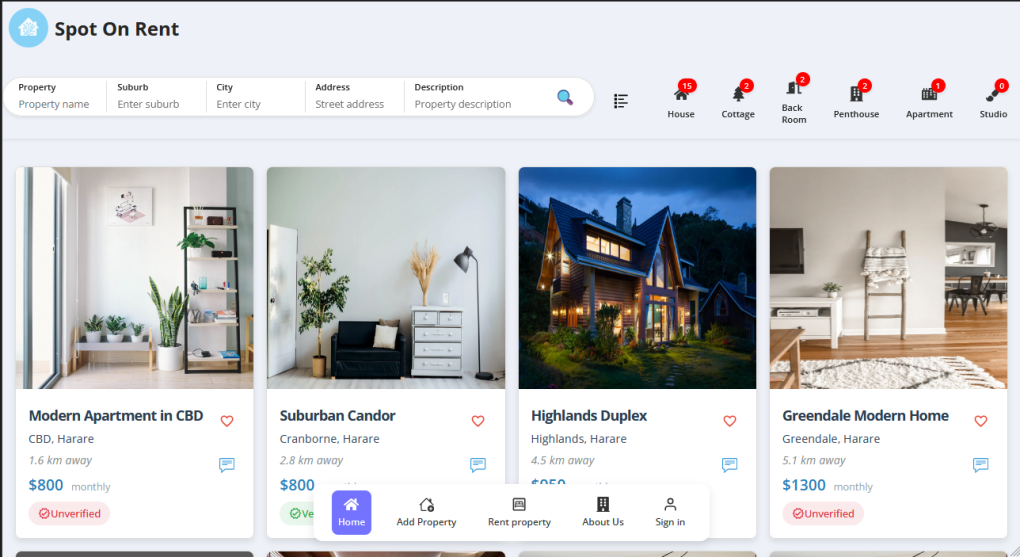
Task: Open Highlands Duplex title link
Action: (589, 416)
